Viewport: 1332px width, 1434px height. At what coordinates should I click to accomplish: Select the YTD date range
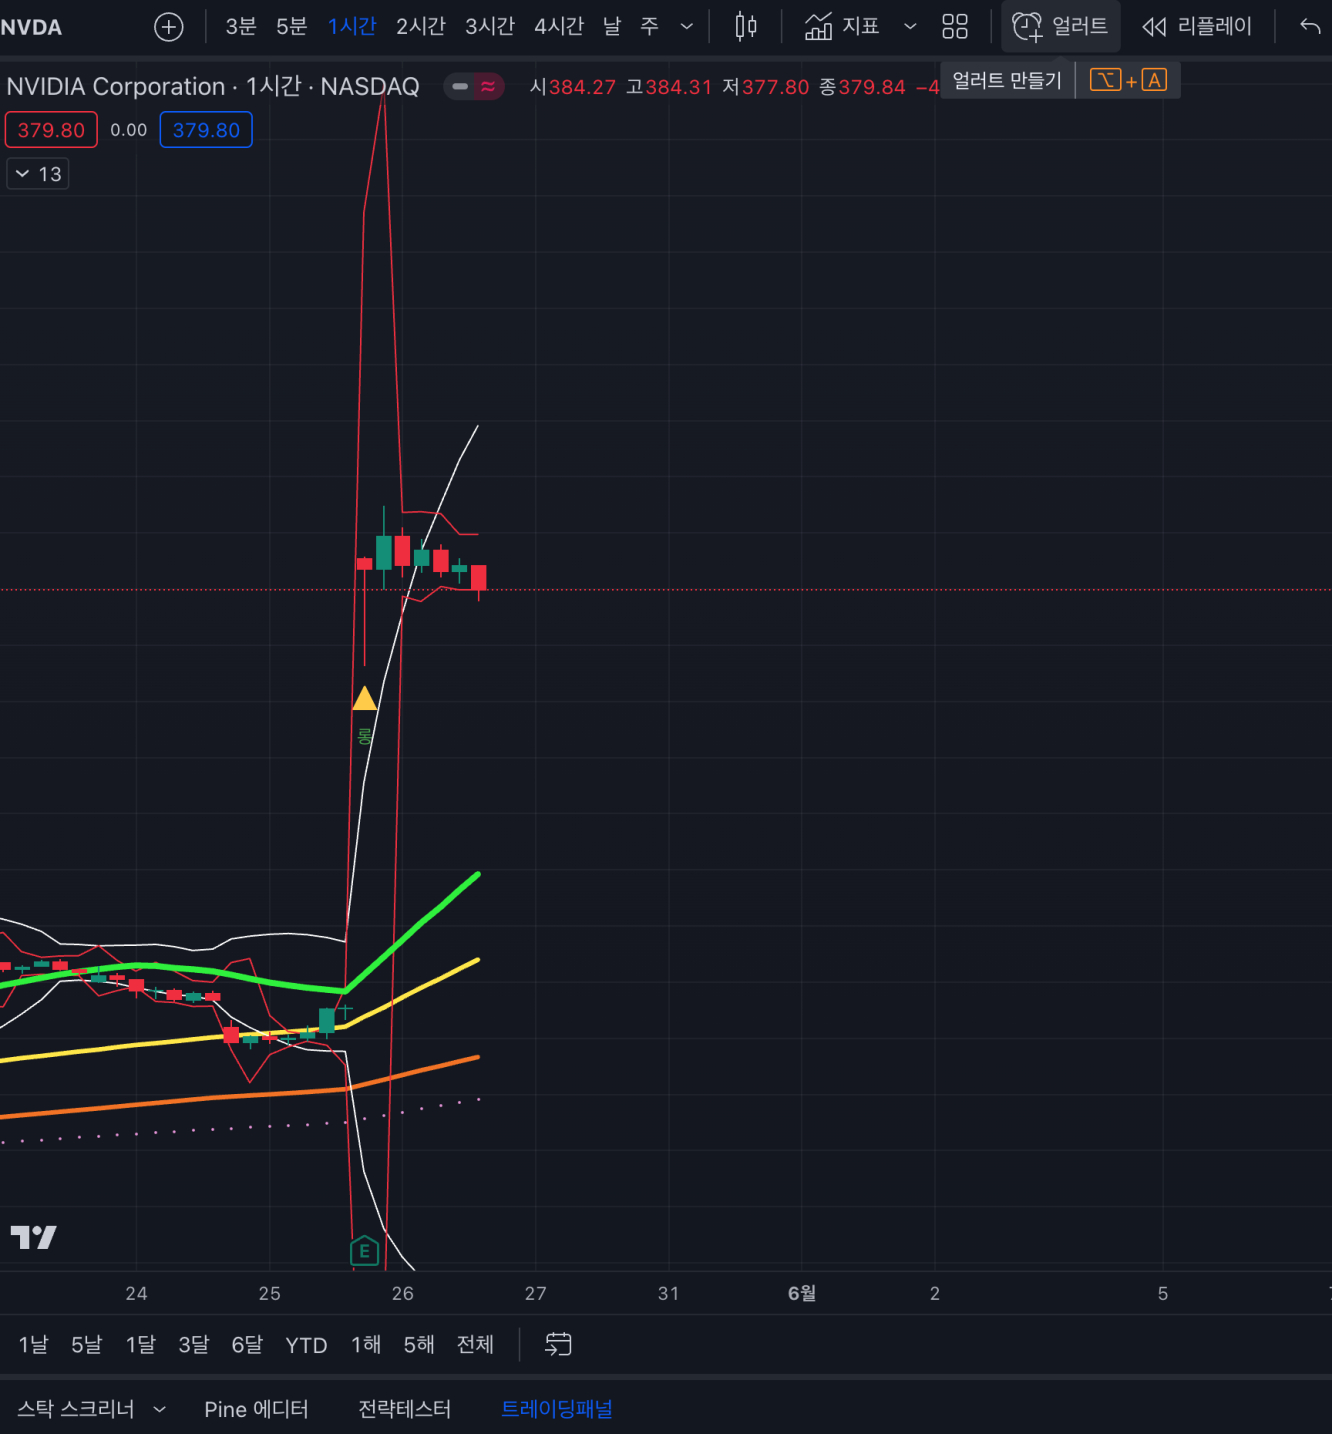coord(306,1345)
